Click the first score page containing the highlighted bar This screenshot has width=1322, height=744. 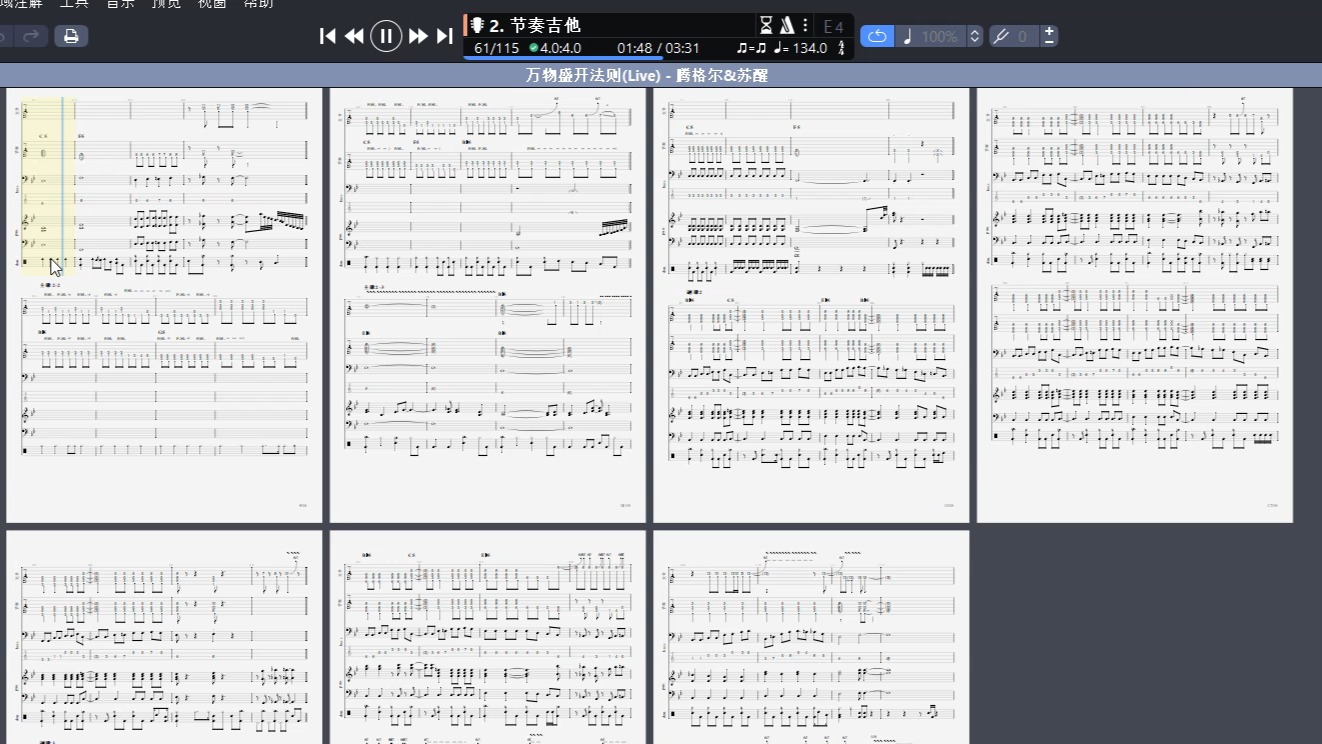coord(164,305)
